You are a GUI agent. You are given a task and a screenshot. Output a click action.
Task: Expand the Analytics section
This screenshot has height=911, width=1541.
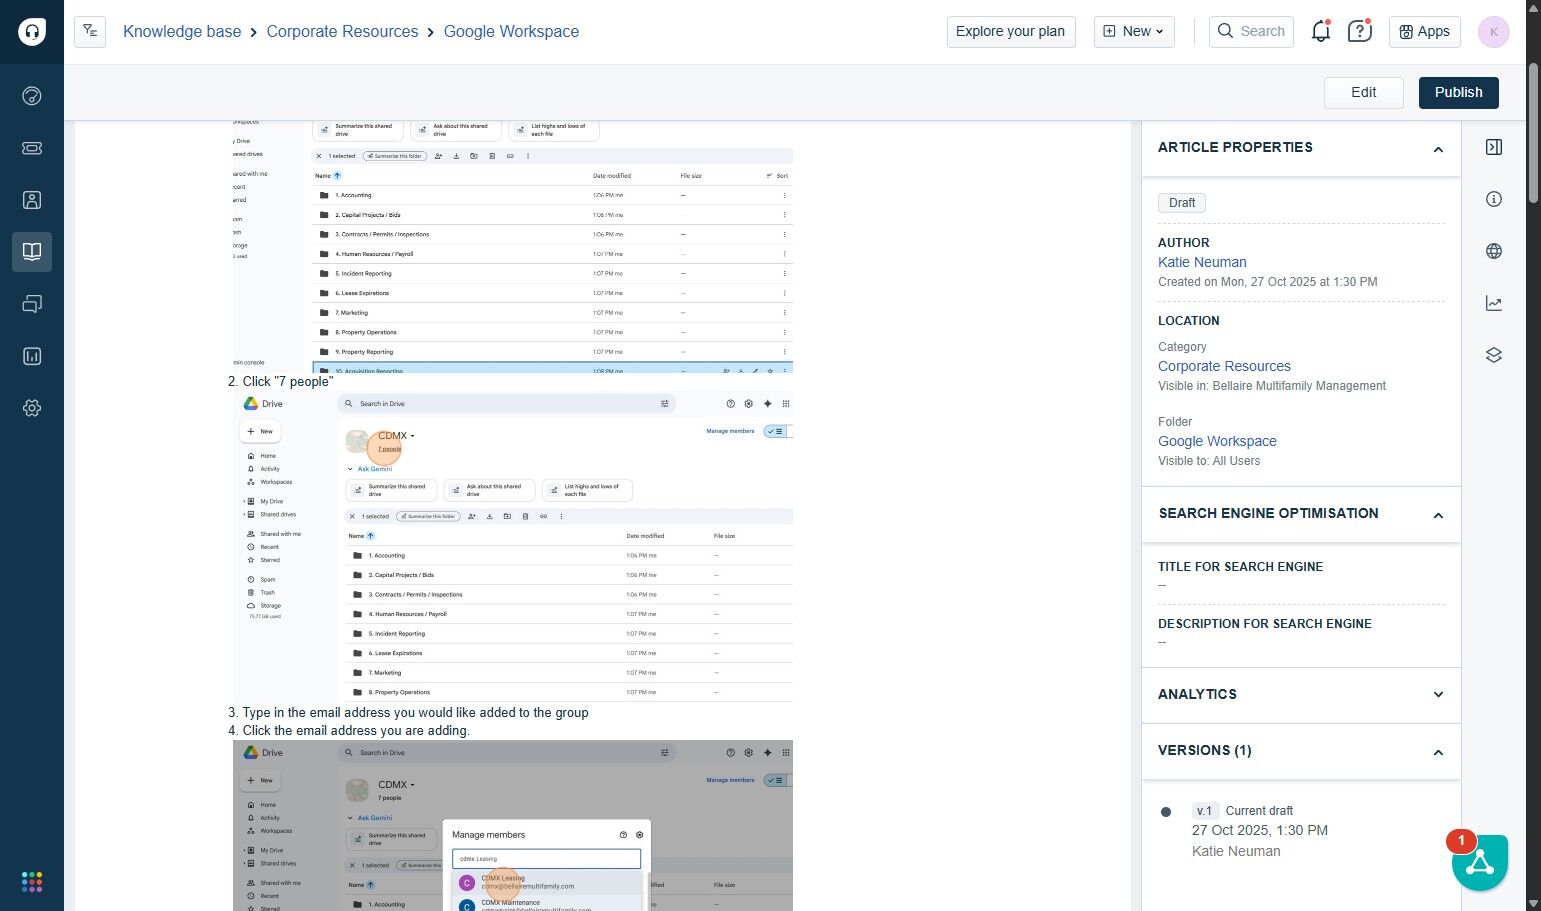[1438, 695]
